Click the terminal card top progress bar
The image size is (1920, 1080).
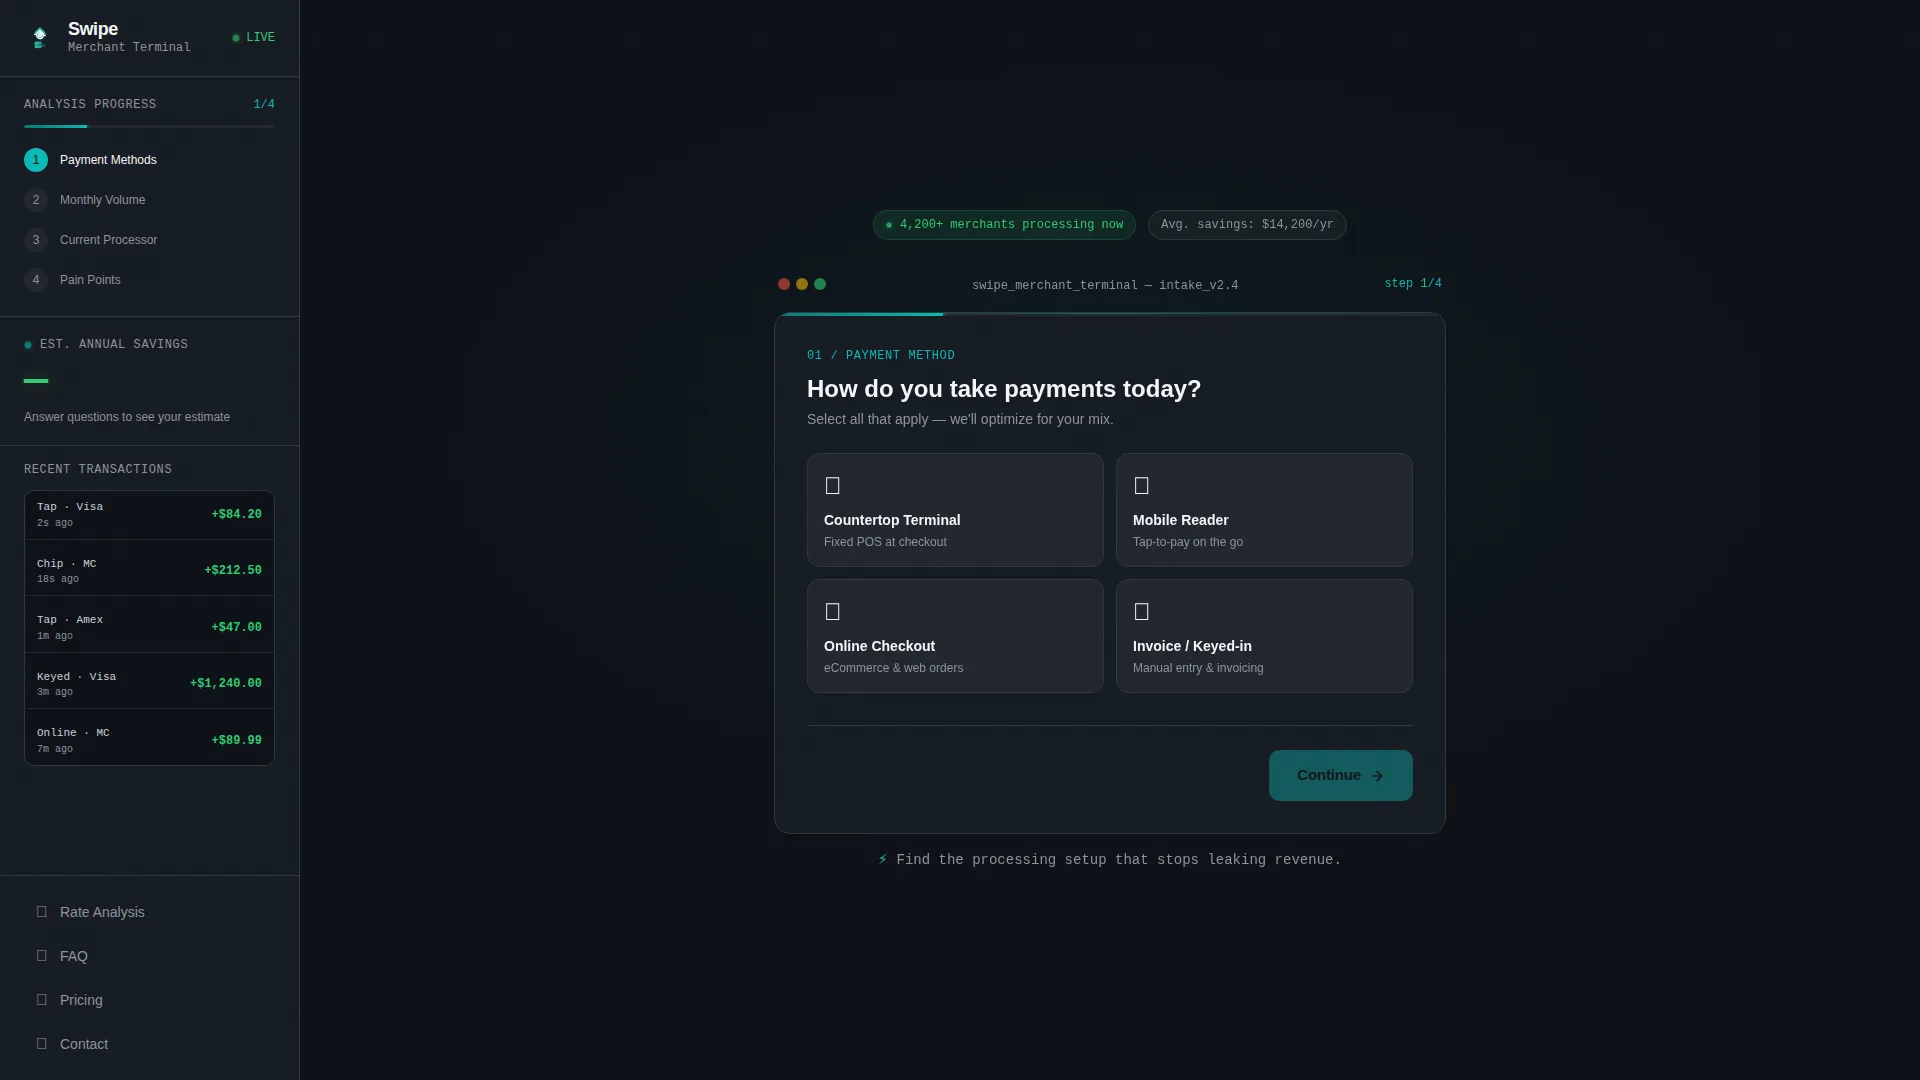tap(1110, 314)
